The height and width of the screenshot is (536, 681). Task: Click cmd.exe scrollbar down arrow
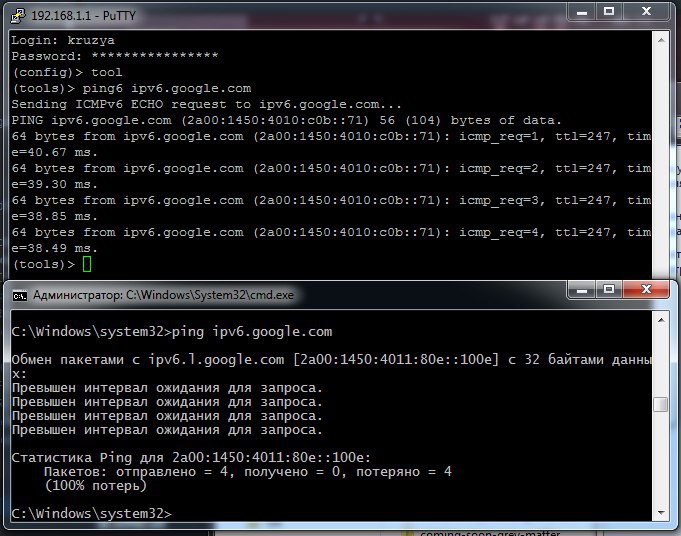(661, 513)
